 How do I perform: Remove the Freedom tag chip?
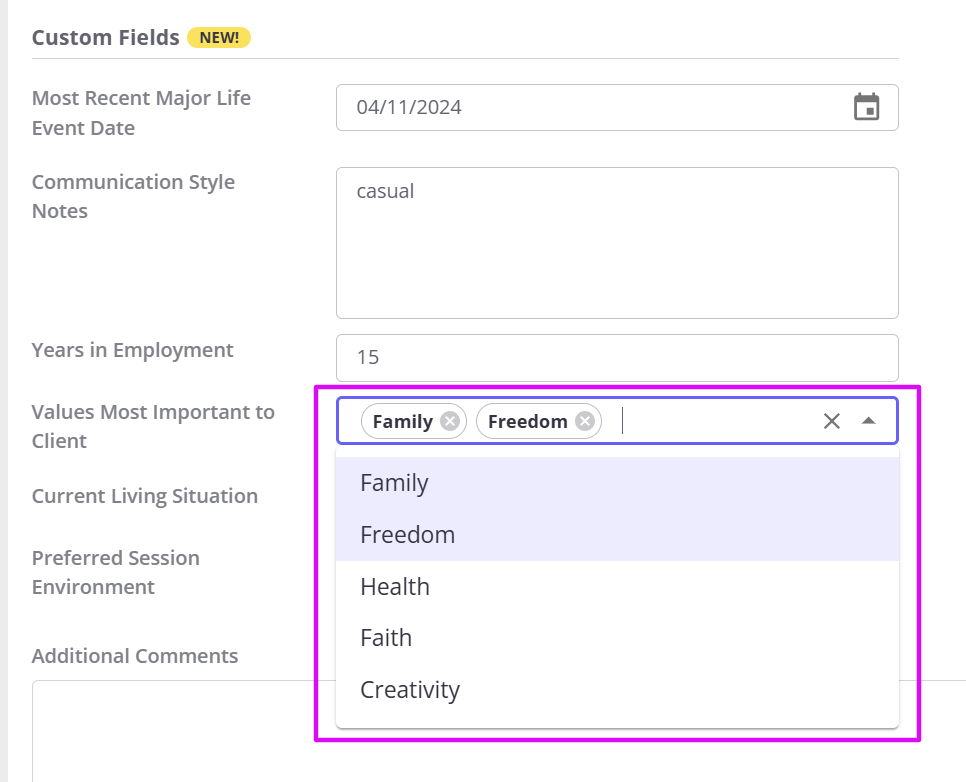585,421
